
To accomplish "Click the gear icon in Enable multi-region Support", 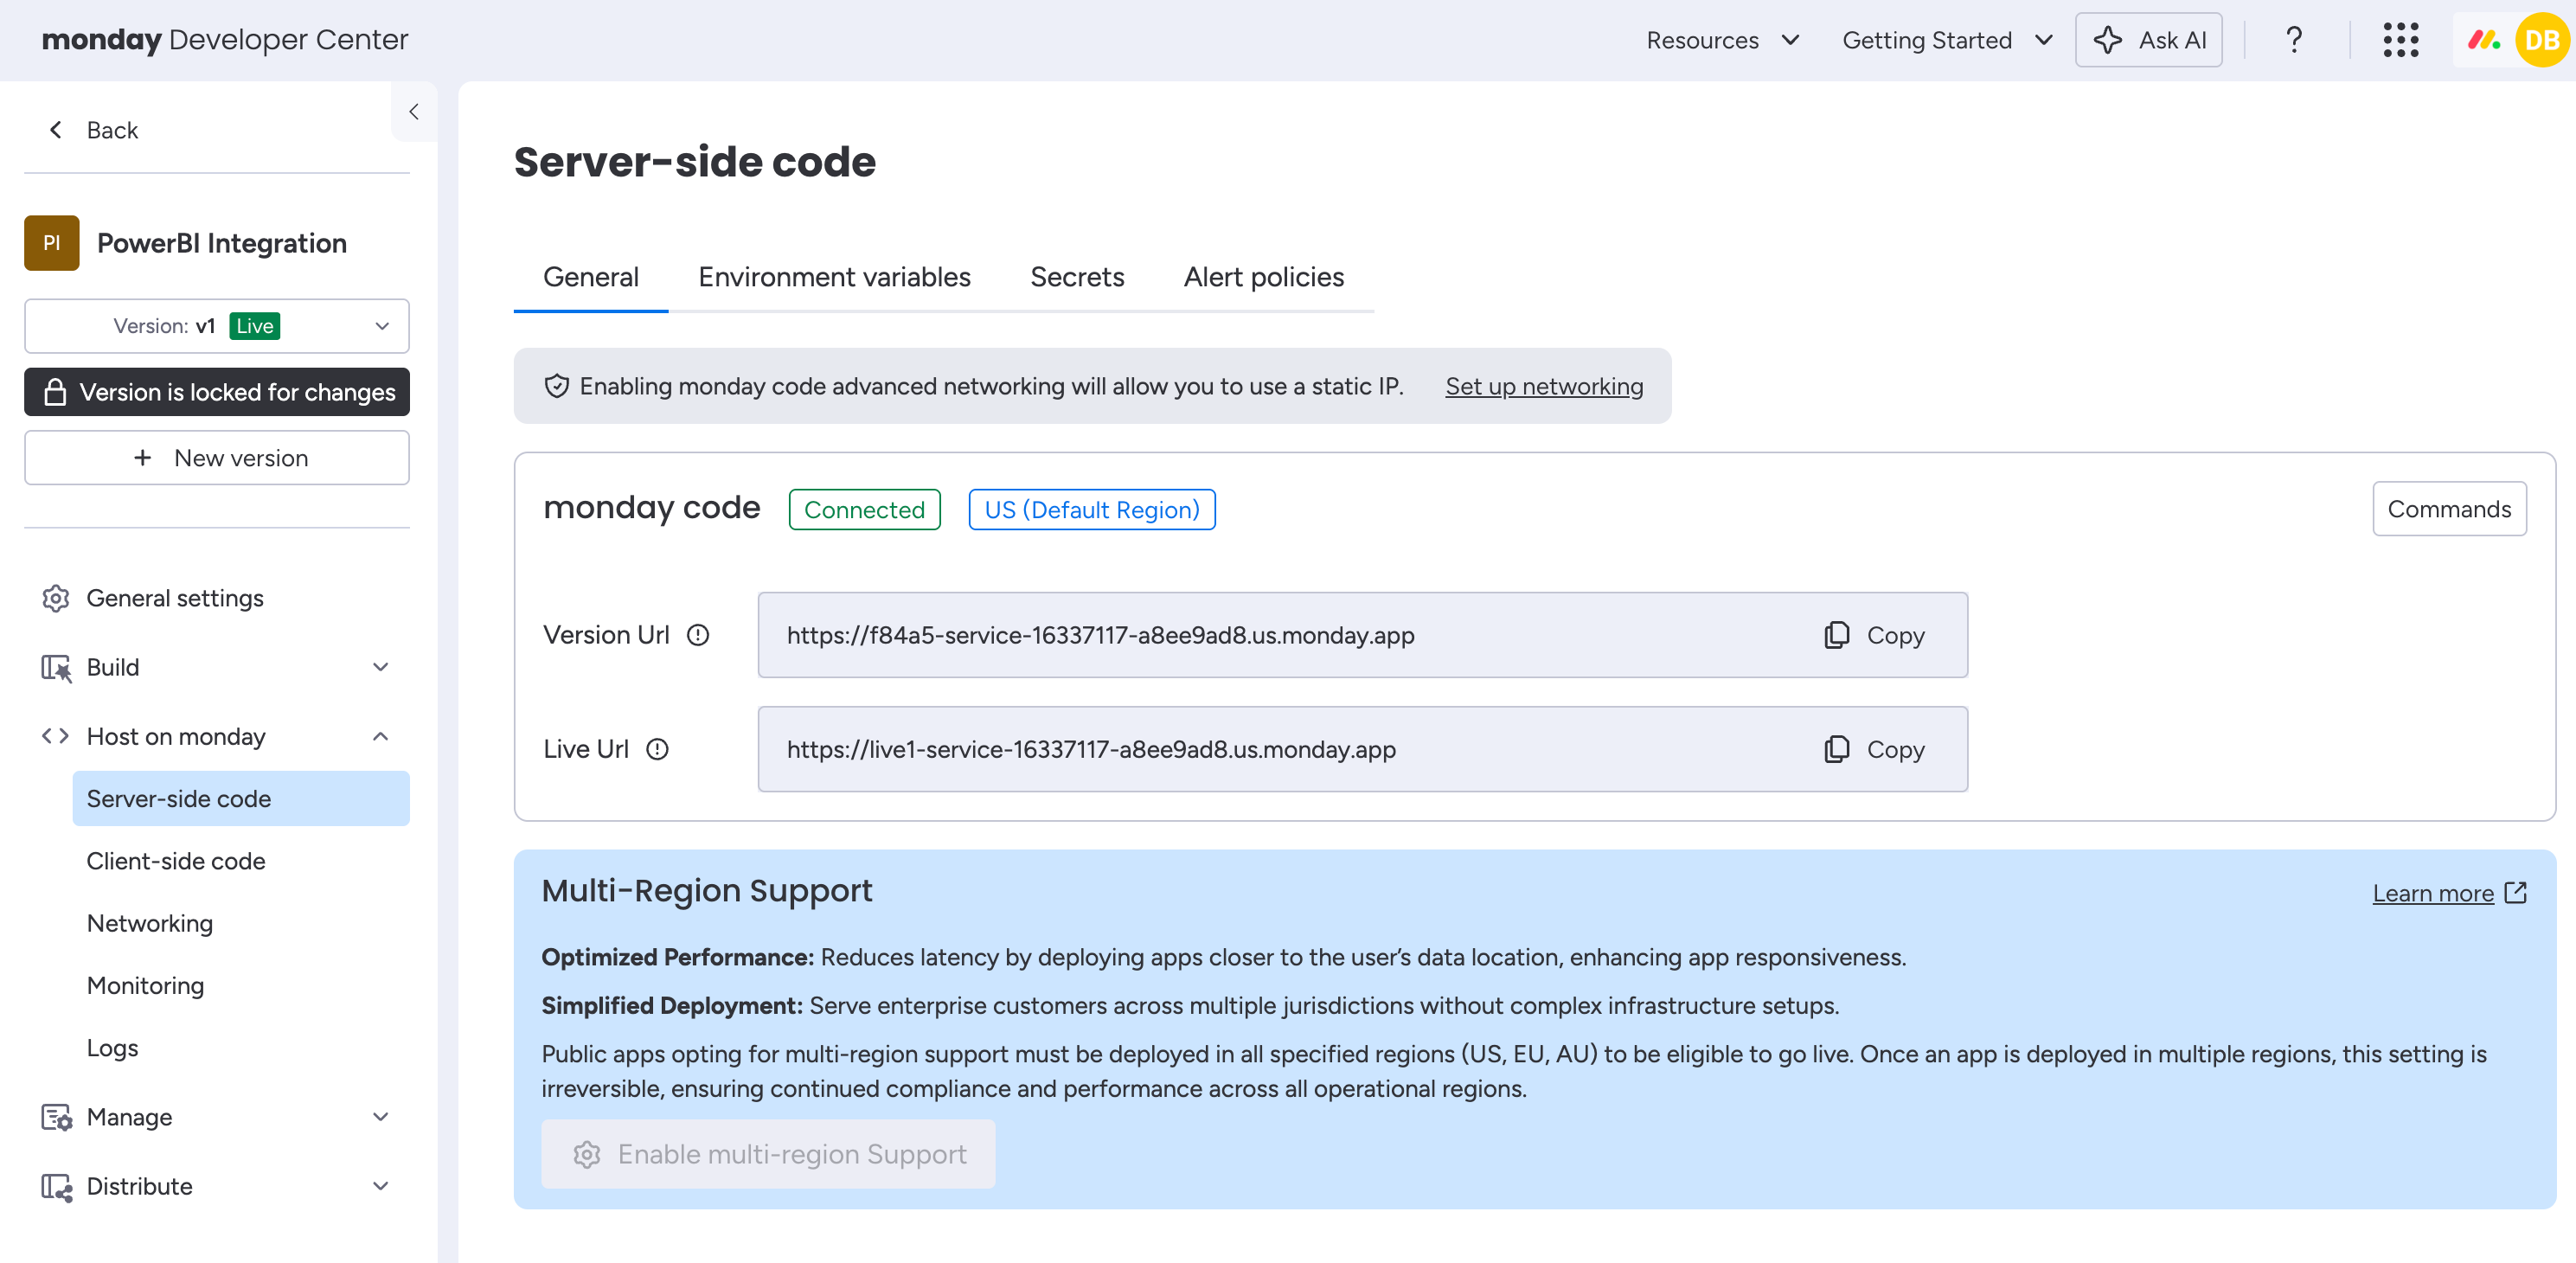I will coord(587,1154).
